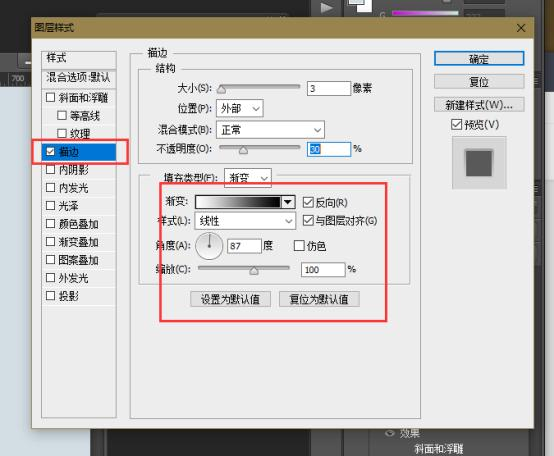Click the 复位 button
The image size is (554, 456).
pyautogui.click(x=479, y=82)
